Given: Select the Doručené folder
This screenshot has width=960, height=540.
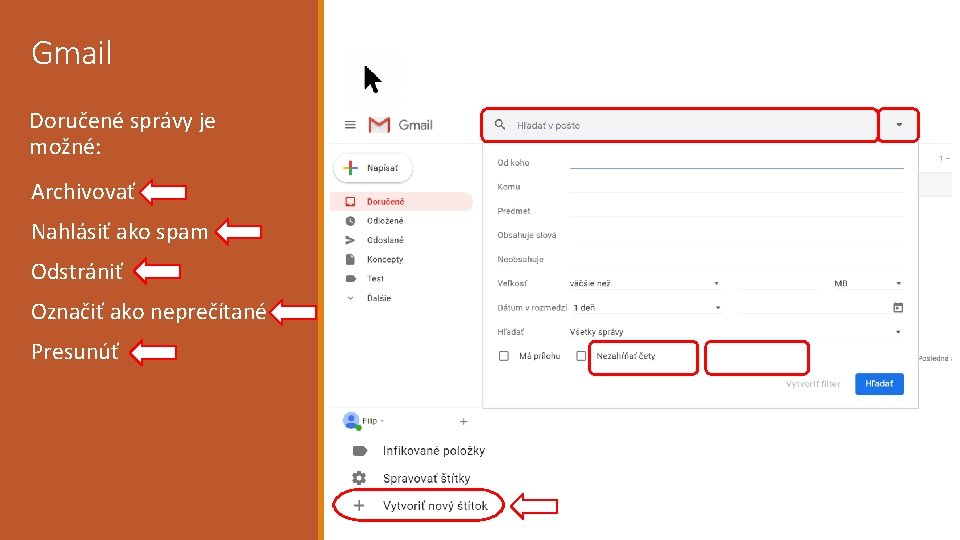Looking at the screenshot, I should [x=402, y=201].
